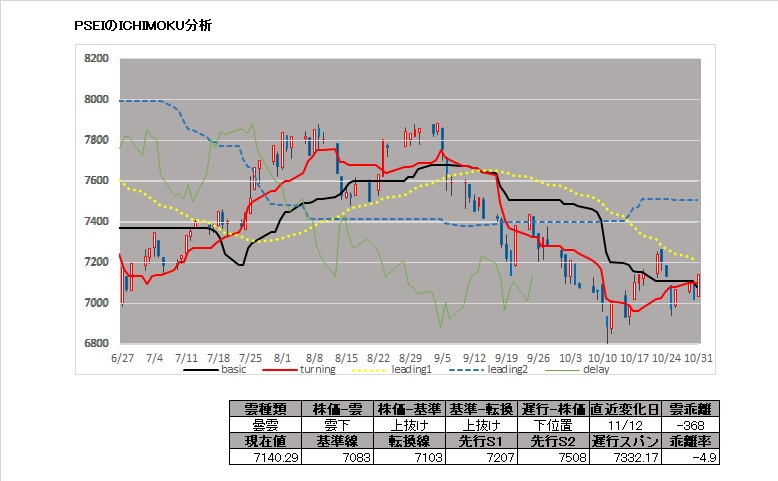Select the leading1 legend entry

pos(391,370)
